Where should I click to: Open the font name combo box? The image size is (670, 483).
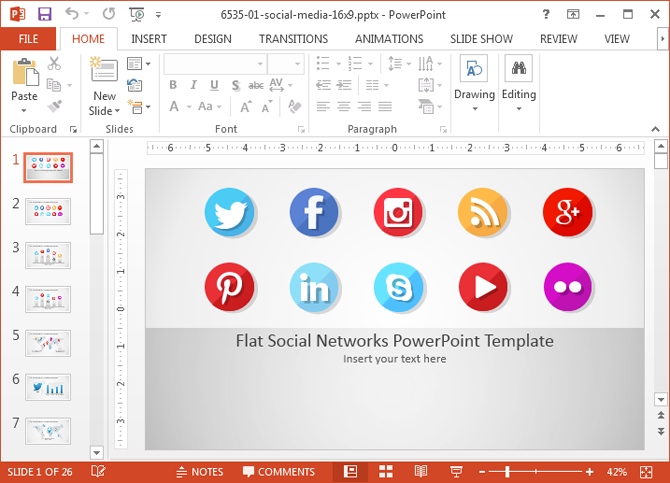(215, 64)
